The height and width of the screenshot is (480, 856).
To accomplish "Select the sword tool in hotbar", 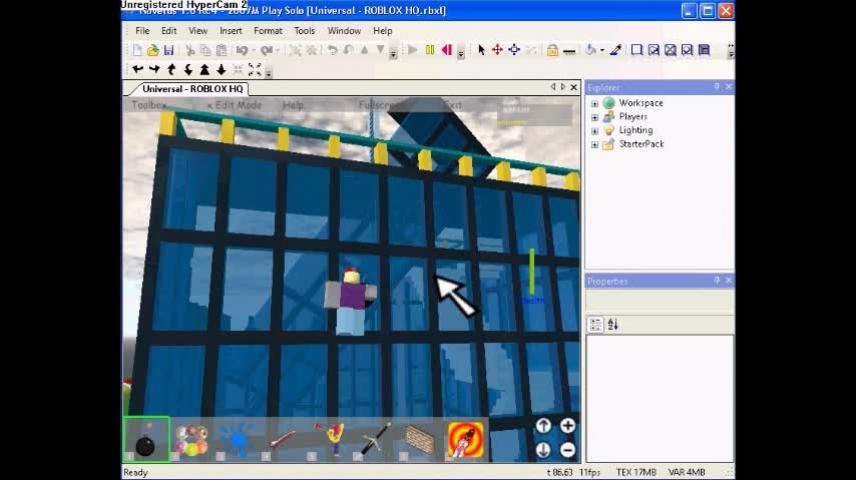I will coord(375,440).
